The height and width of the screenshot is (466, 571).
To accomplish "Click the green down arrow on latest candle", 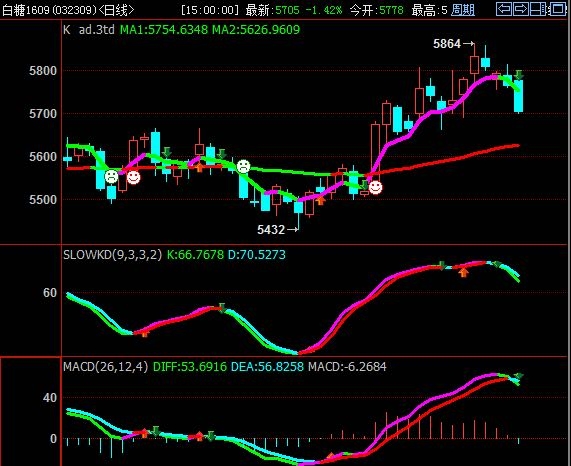I will pos(519,75).
